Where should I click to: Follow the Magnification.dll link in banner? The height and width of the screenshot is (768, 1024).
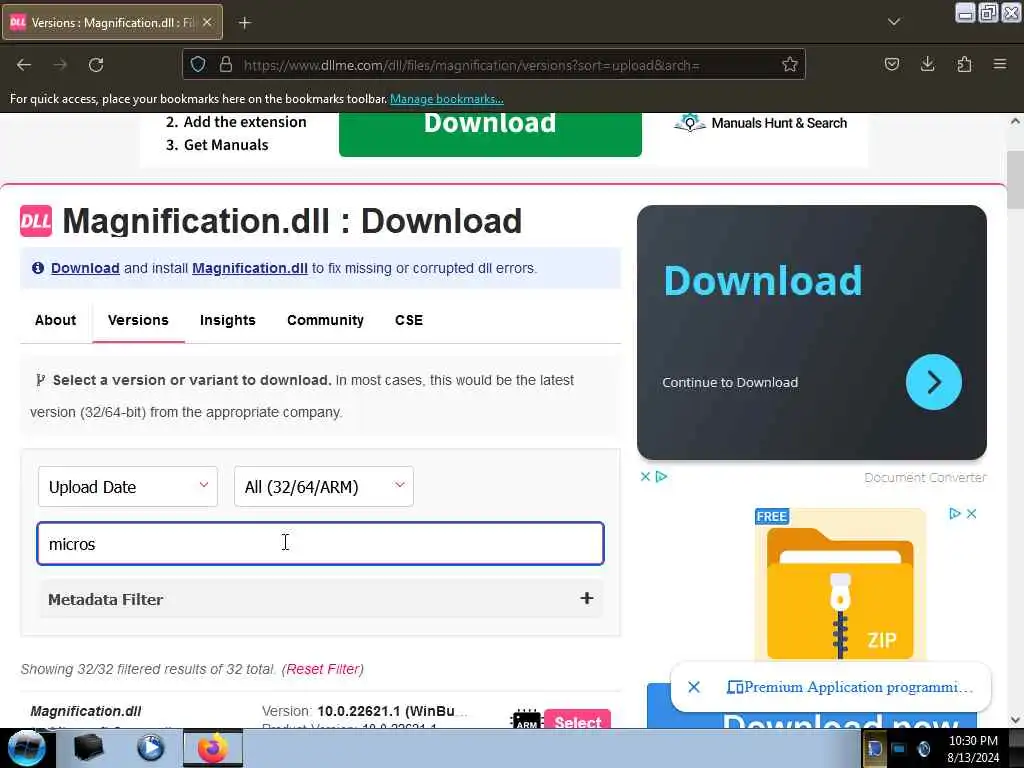tap(250, 268)
